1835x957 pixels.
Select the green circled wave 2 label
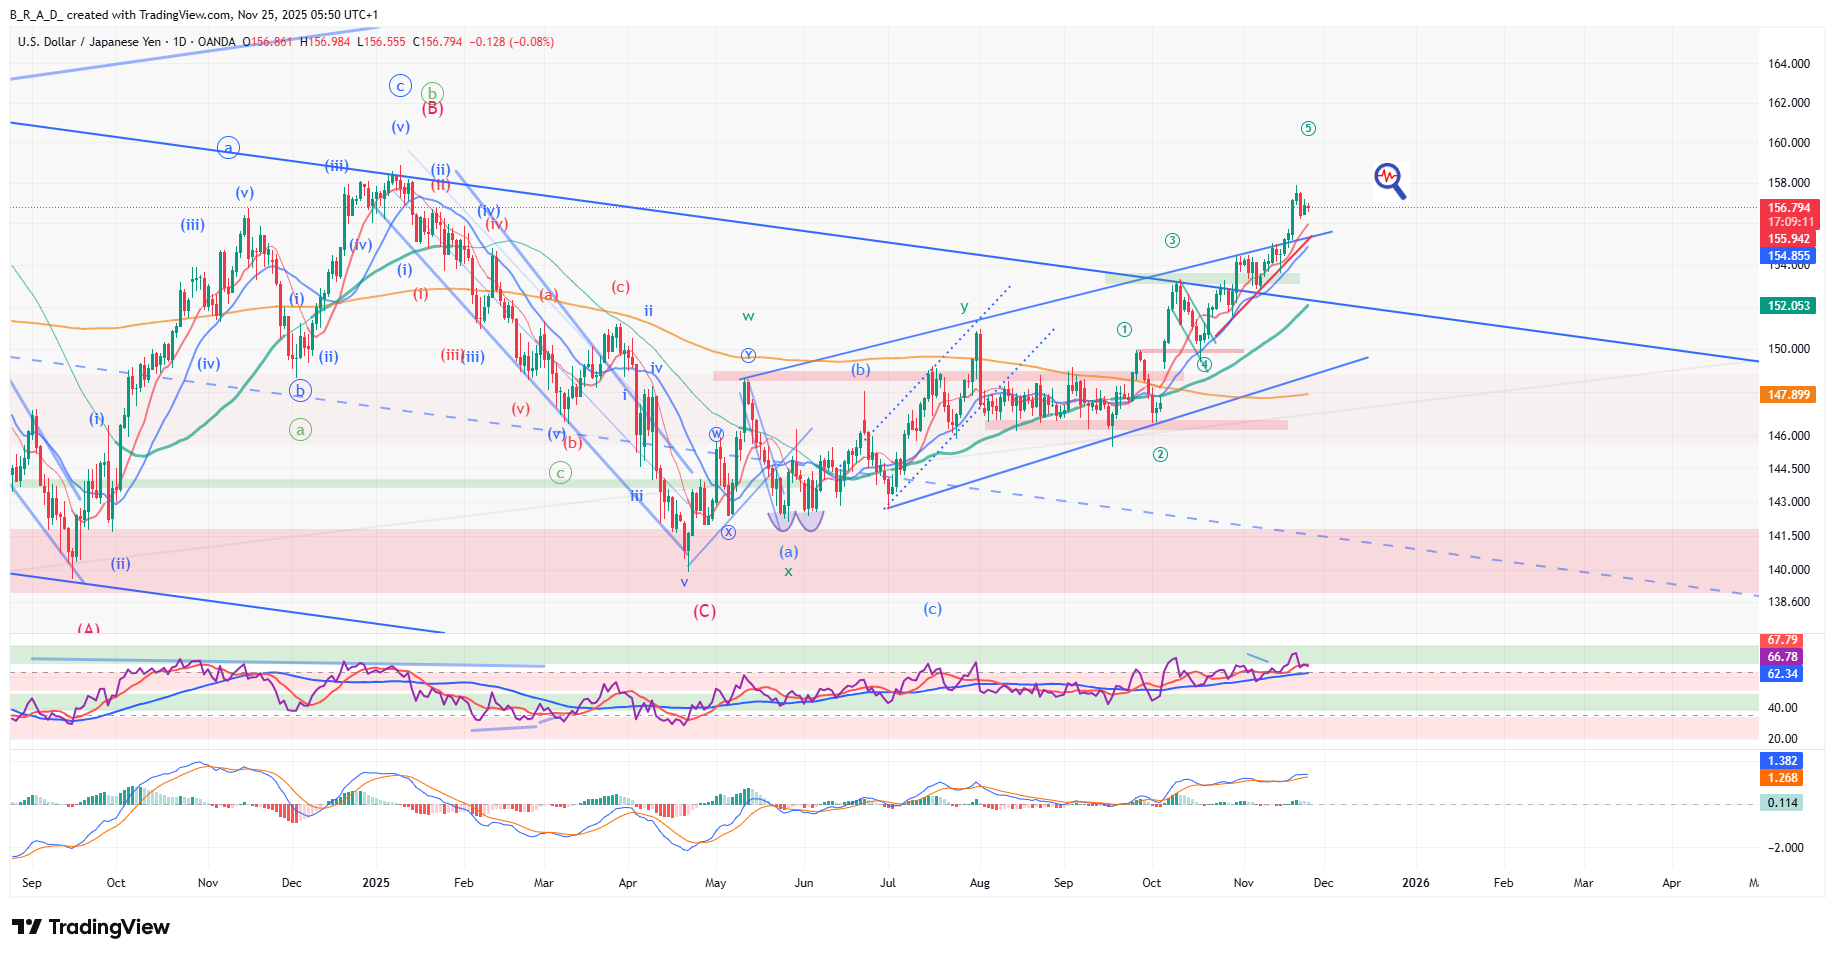point(1160,454)
